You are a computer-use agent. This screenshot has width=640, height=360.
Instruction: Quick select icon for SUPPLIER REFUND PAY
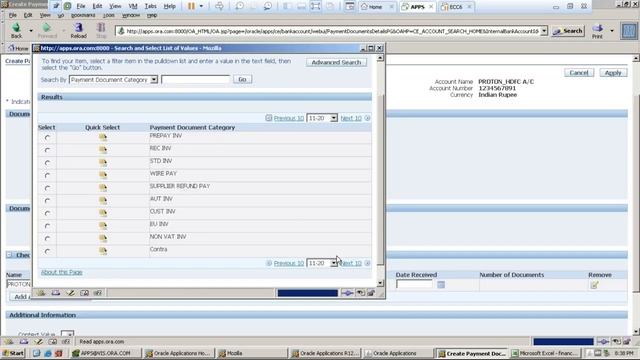point(103,188)
